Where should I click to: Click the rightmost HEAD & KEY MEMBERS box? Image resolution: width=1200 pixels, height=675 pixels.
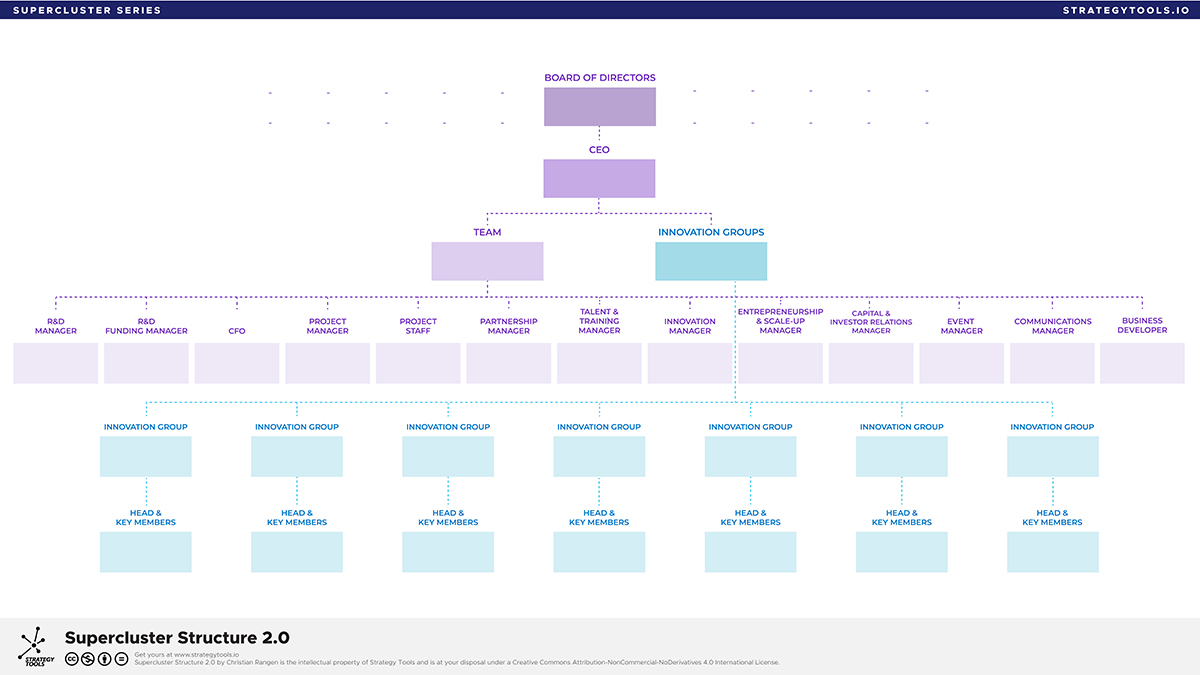(1052, 551)
